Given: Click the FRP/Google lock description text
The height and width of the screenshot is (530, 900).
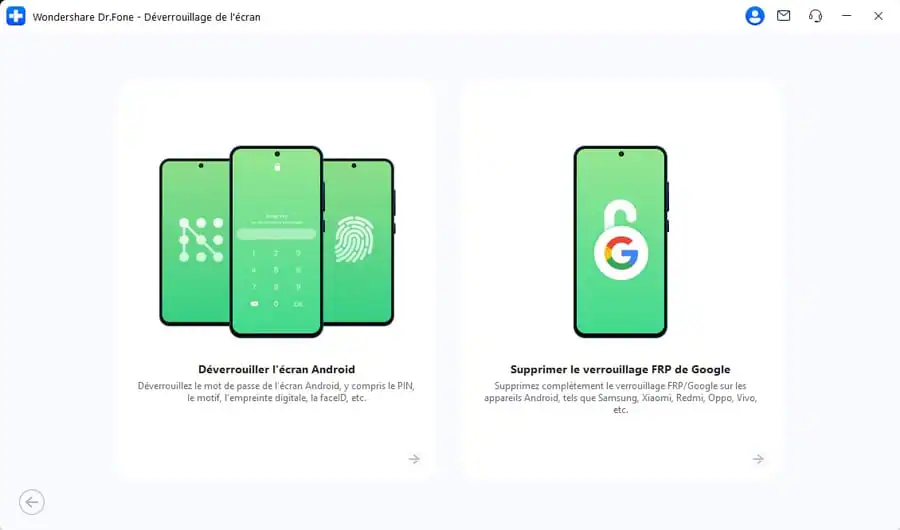Looking at the screenshot, I should (620, 397).
